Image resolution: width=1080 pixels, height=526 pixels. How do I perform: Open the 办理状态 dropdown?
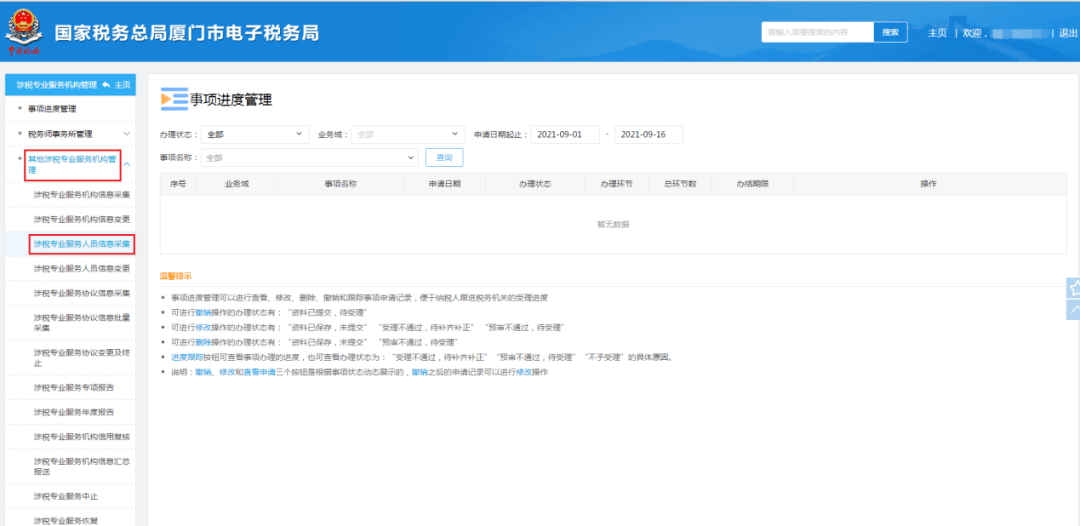tap(255, 134)
